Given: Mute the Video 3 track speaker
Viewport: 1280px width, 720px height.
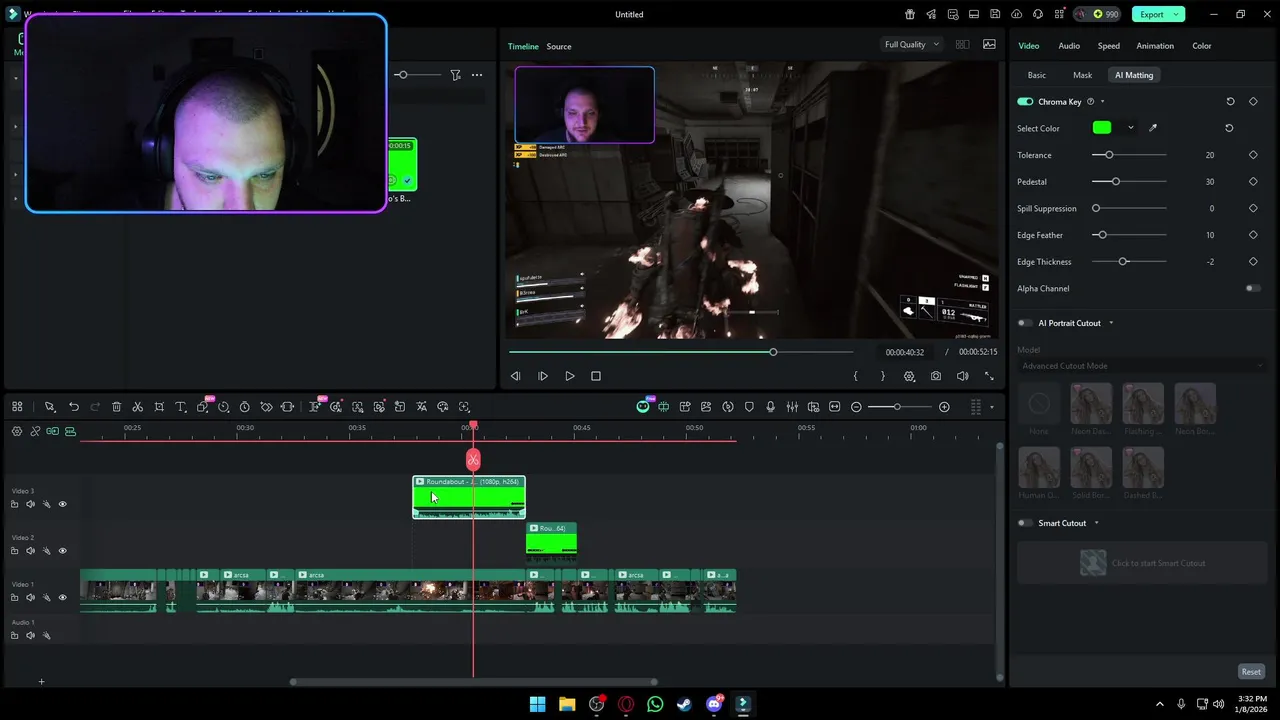Looking at the screenshot, I should tap(30, 504).
